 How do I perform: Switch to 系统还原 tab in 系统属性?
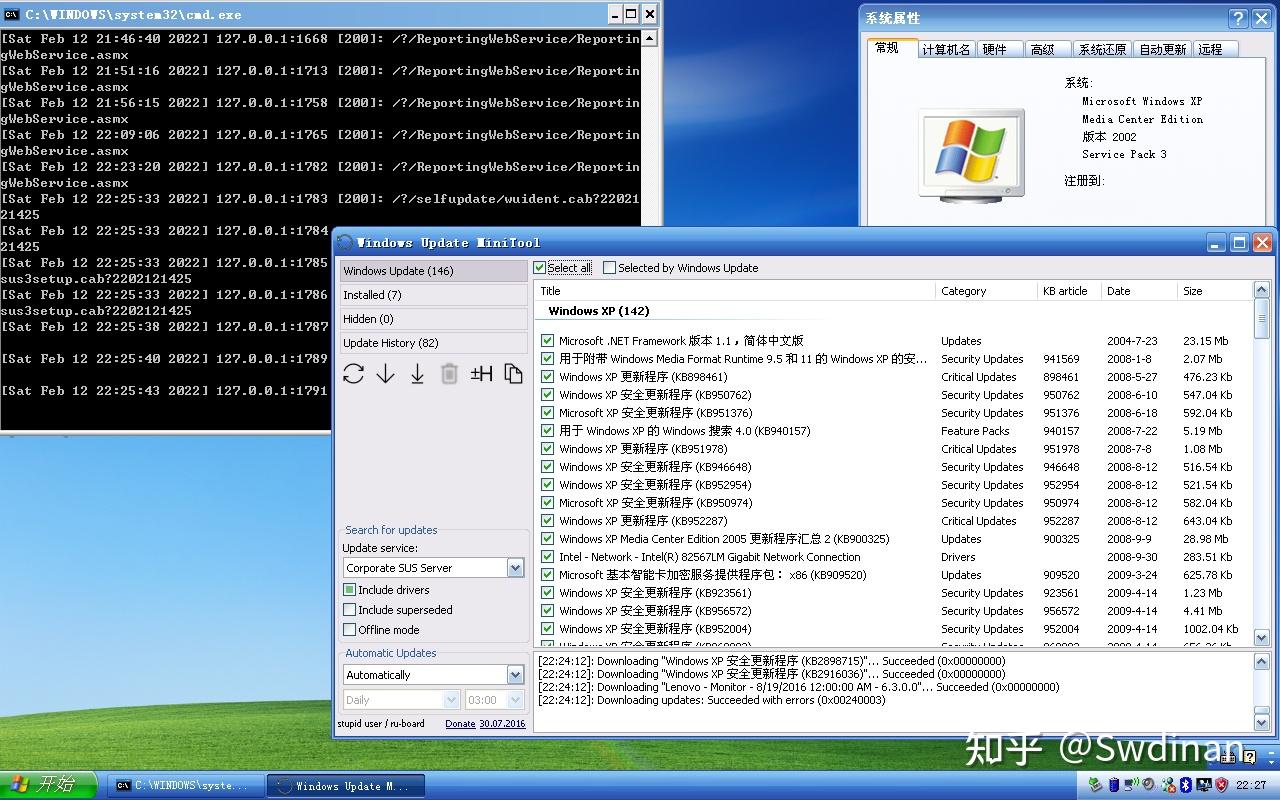point(1103,49)
